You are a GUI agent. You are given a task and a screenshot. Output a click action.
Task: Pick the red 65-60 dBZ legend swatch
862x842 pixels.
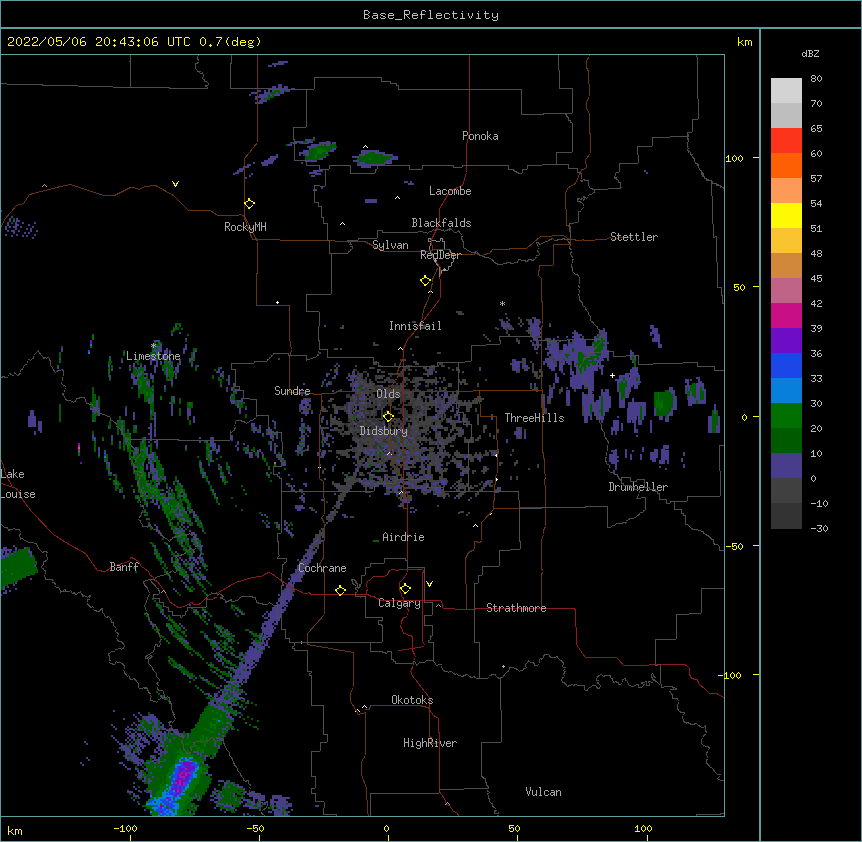coord(786,141)
